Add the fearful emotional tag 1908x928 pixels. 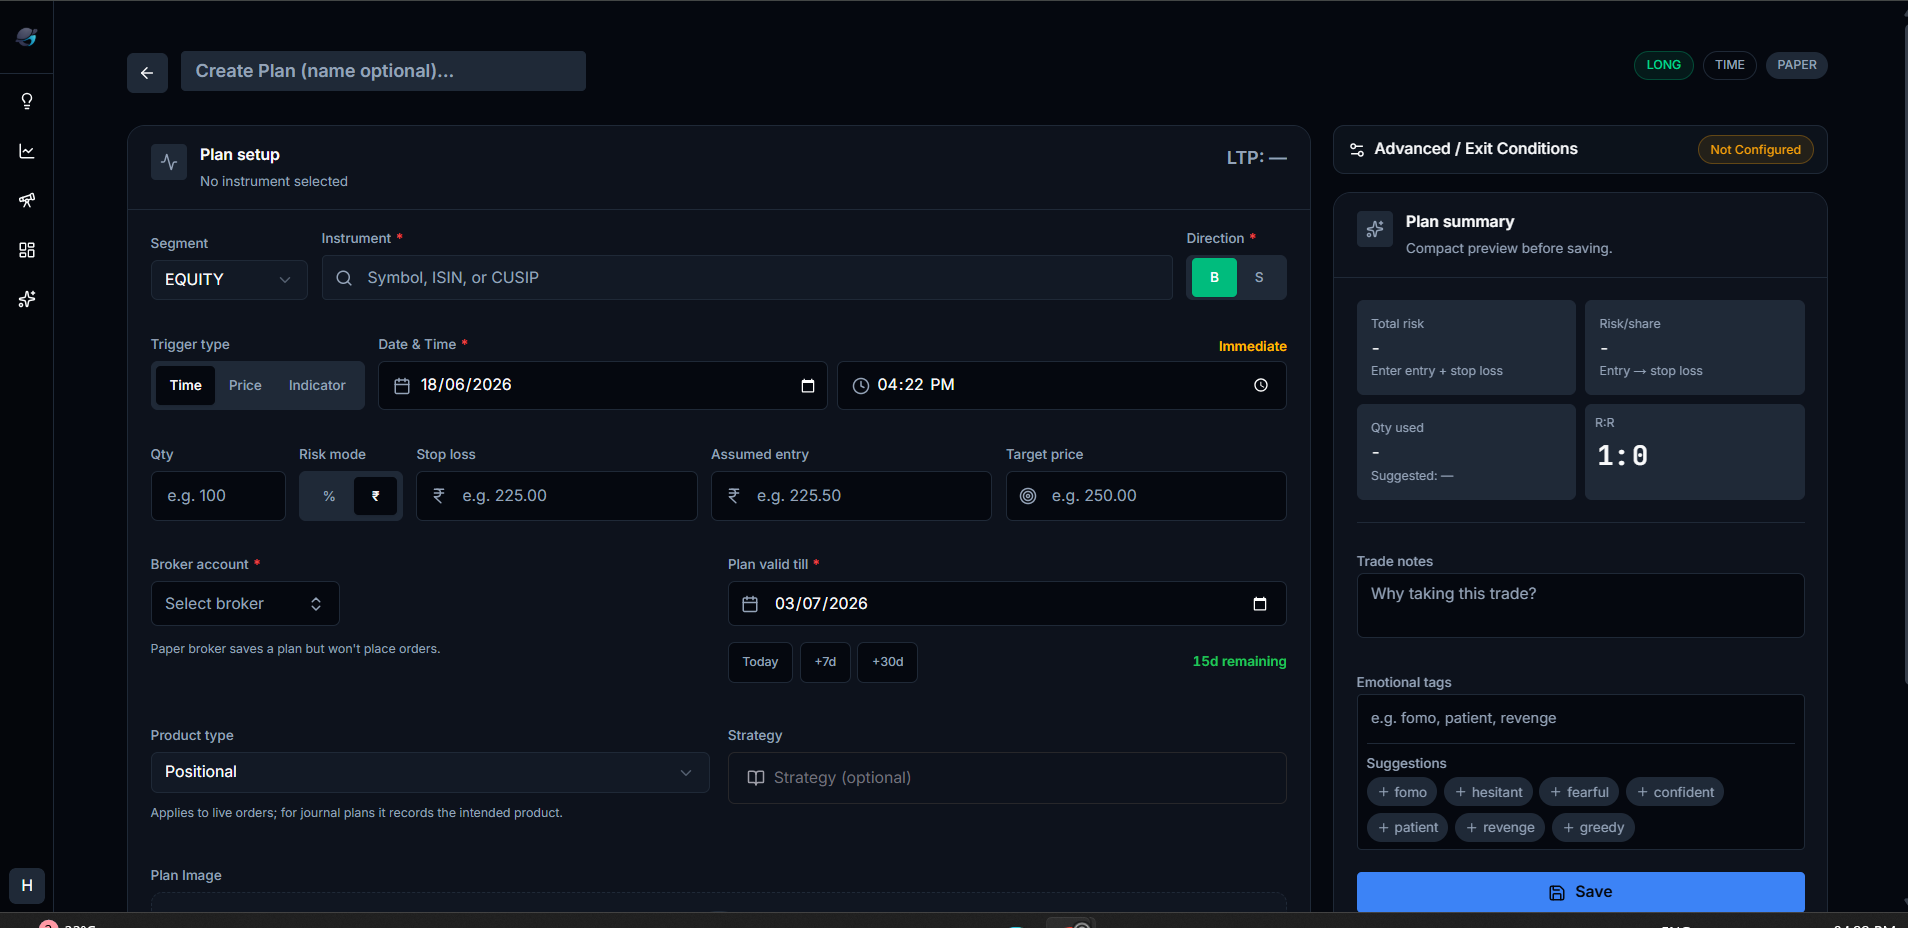(x=1579, y=792)
